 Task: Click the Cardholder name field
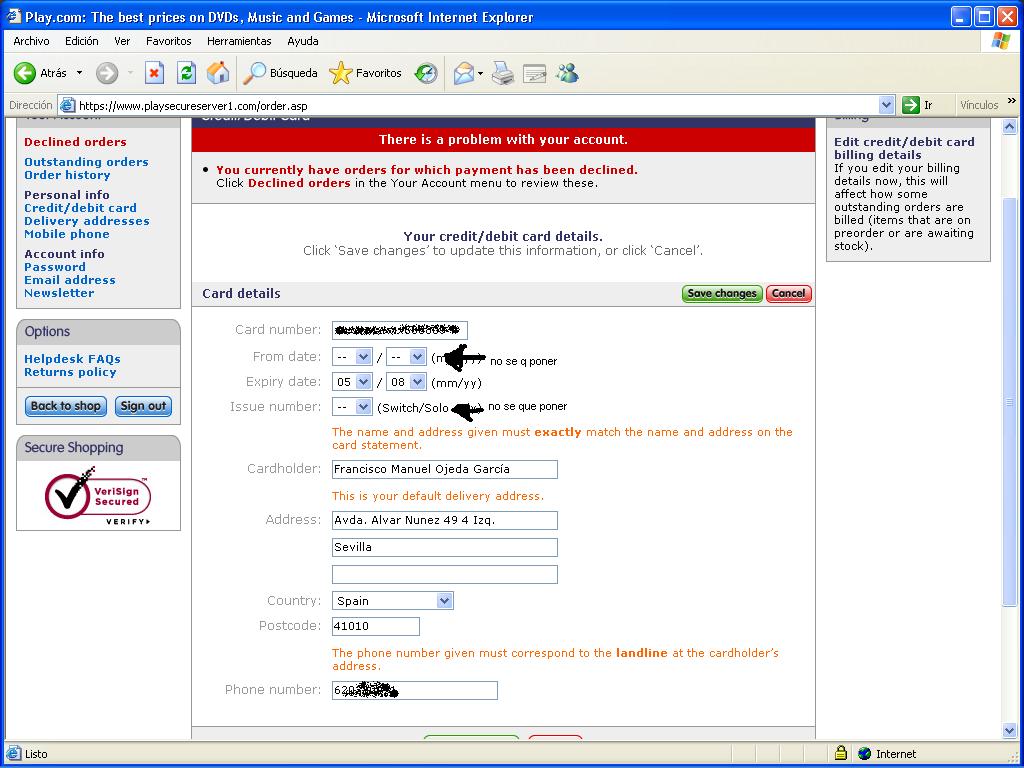(445, 470)
